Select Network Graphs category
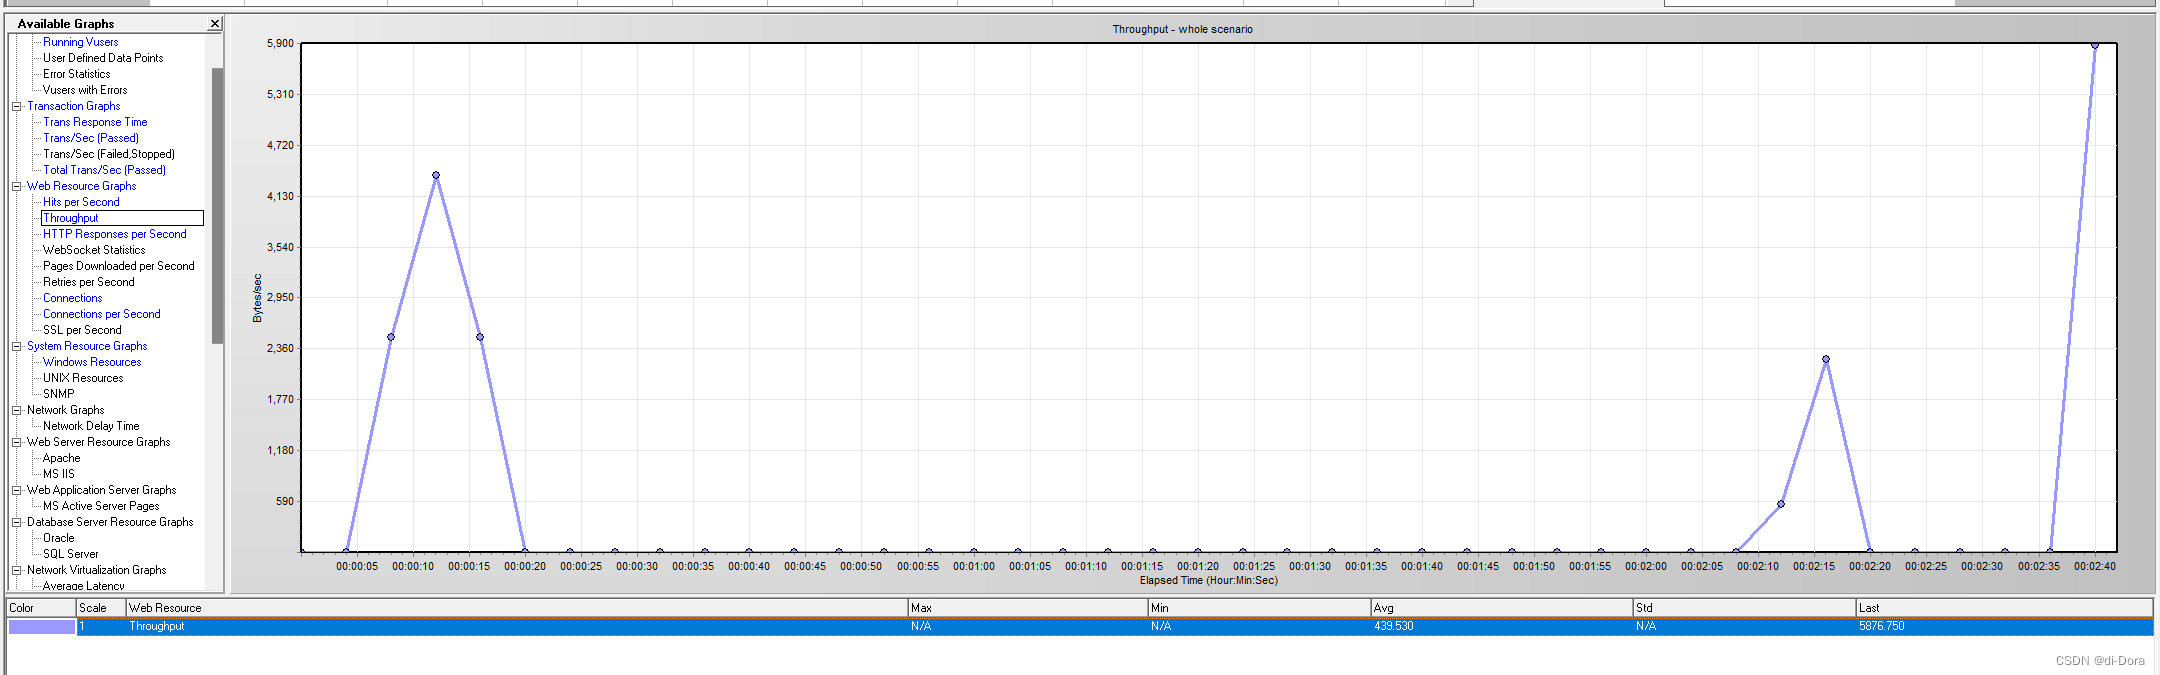The image size is (2160, 675). [65, 410]
